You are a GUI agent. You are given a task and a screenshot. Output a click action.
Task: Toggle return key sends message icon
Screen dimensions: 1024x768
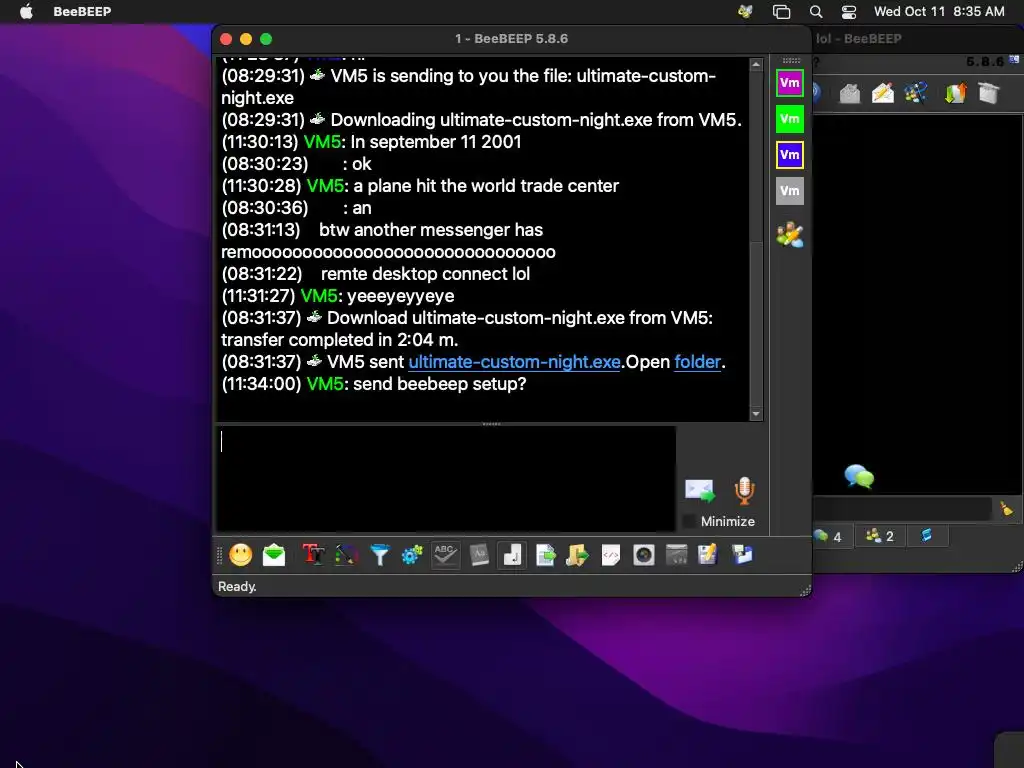point(512,555)
